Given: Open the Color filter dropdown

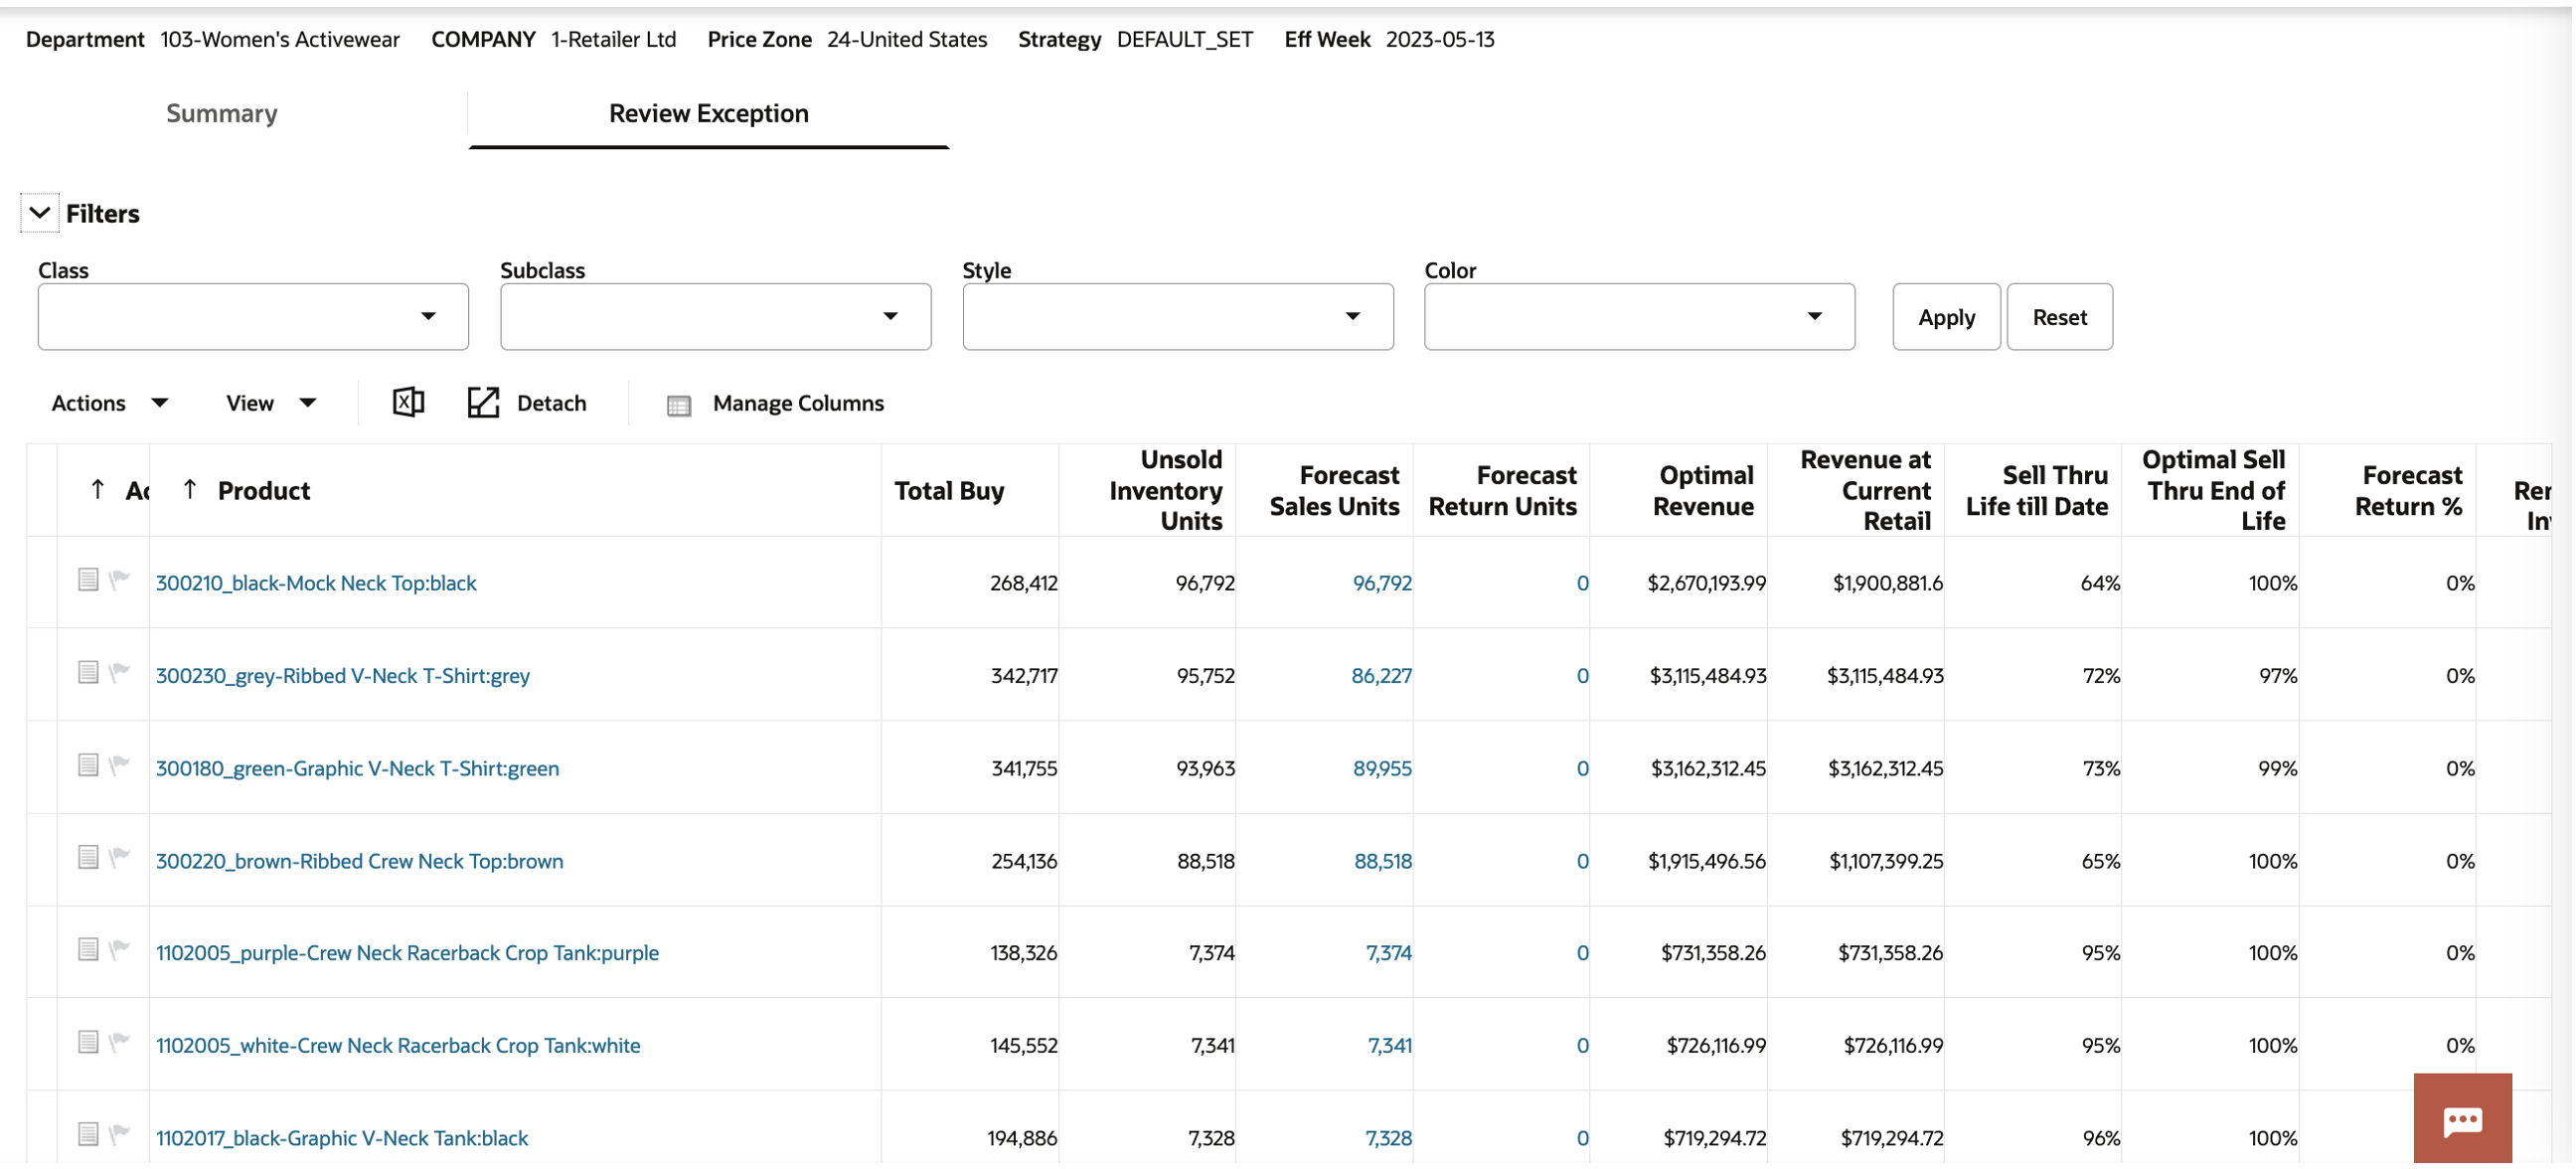Looking at the screenshot, I should [1814, 317].
